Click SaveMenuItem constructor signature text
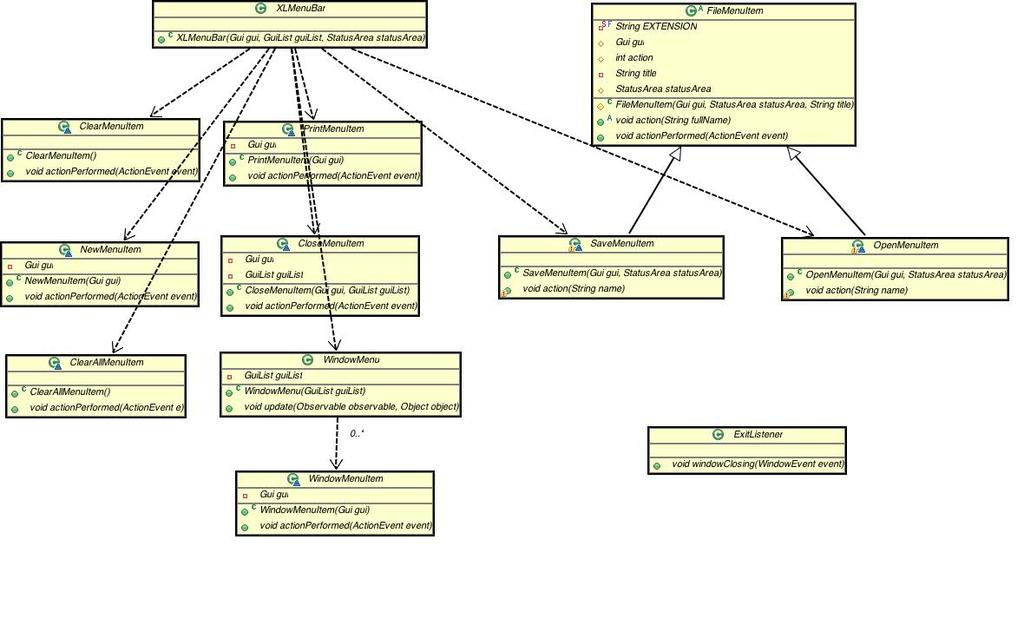This screenshot has width=1024, height=625. 622,273
